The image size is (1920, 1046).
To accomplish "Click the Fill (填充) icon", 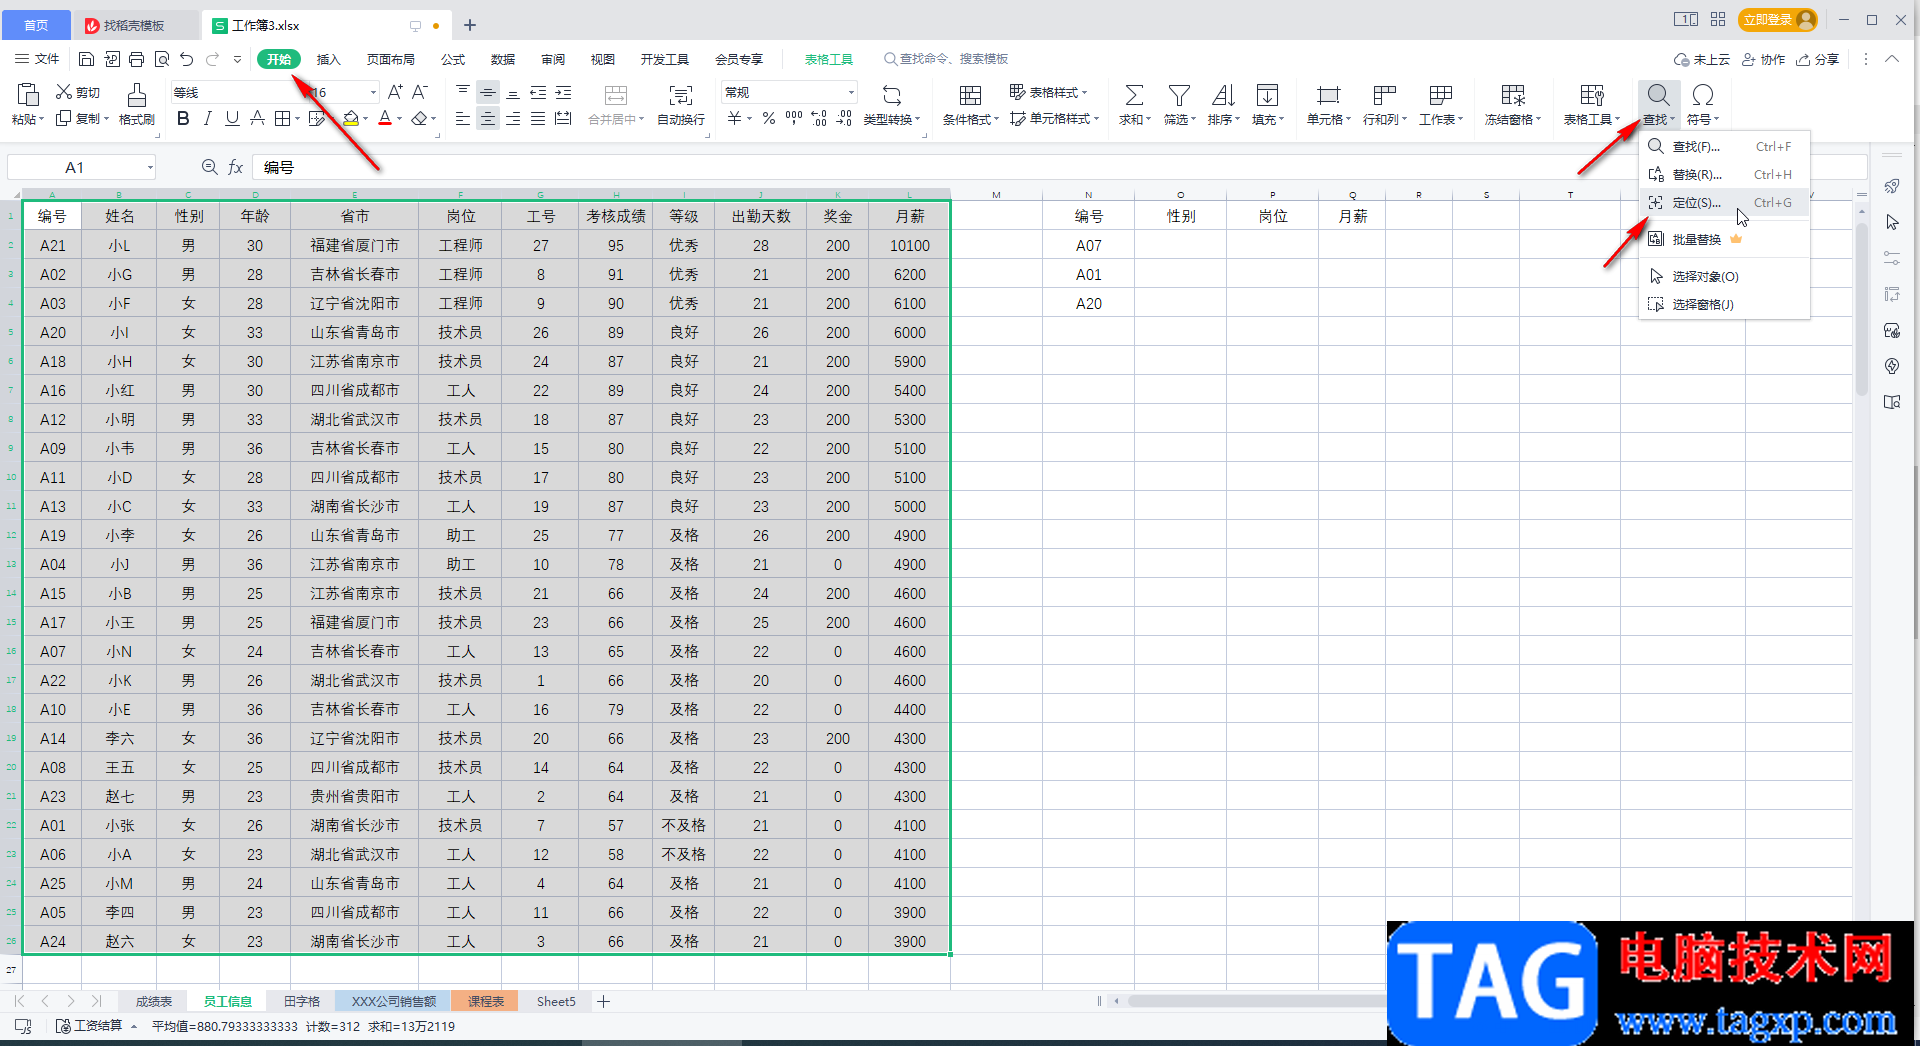I will [x=1267, y=95].
